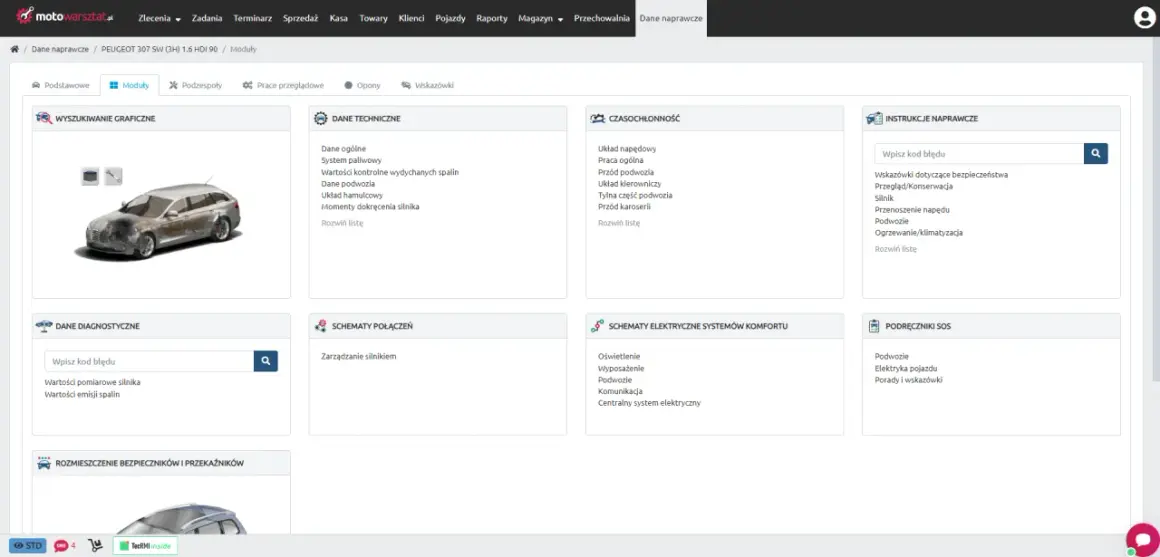The image size is (1160, 557).
Task: Open System paliwowy link
Action: click(351, 161)
